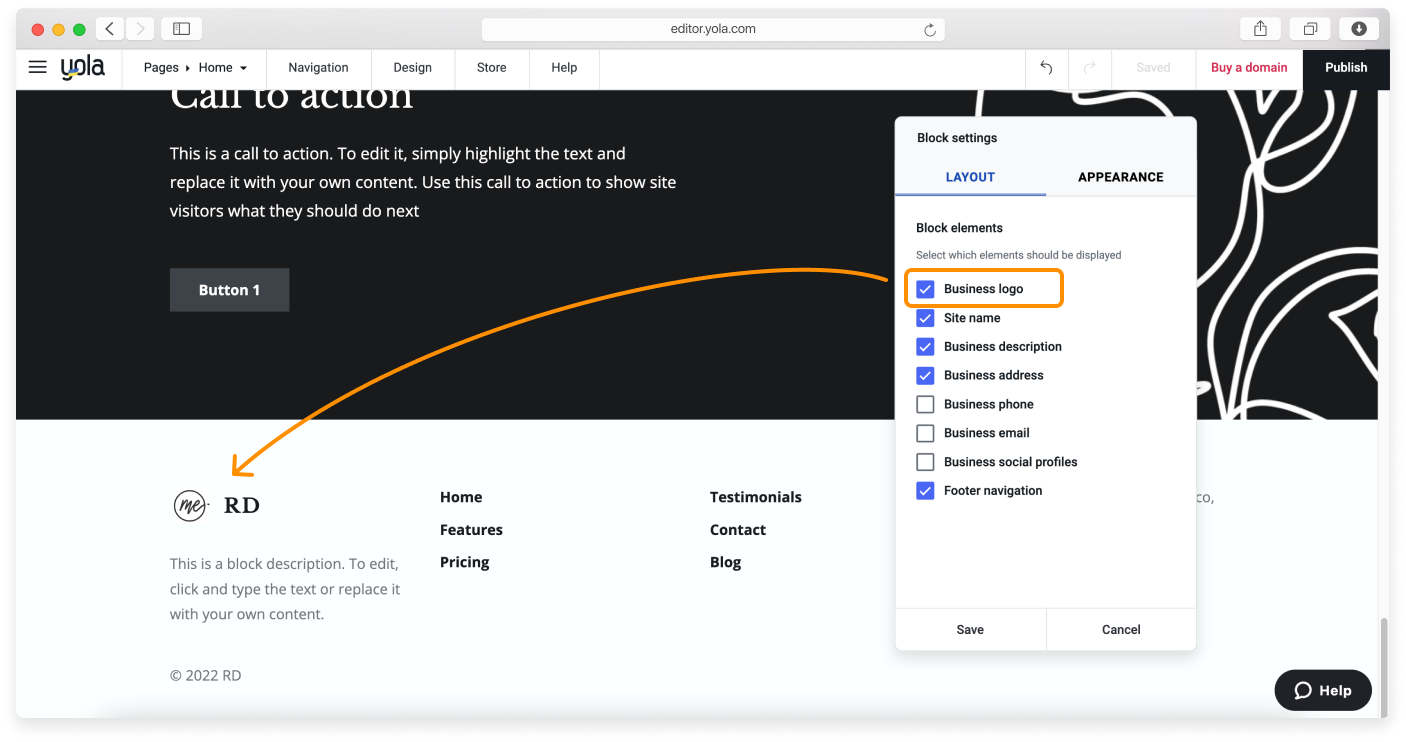Image resolution: width=1406 pixels, height=742 pixels.
Task: Click the undo arrow icon
Action: click(1046, 68)
